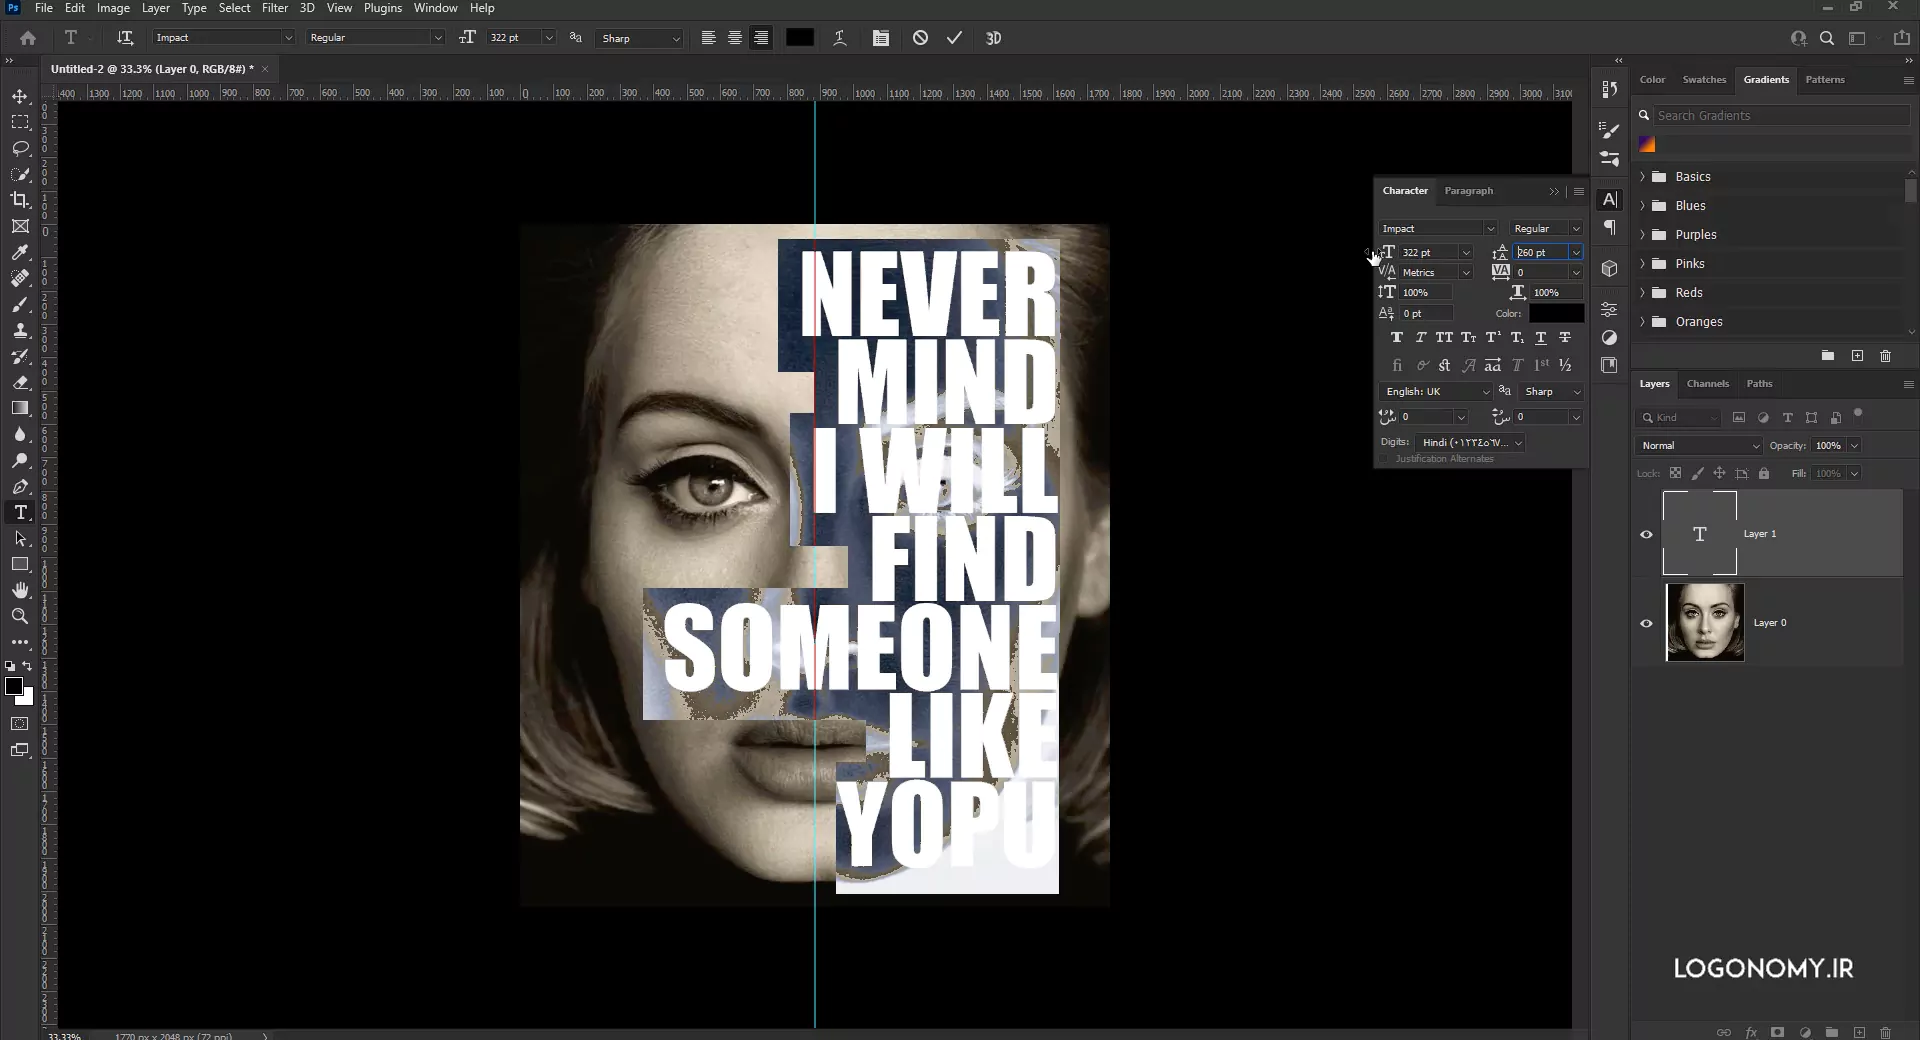The height and width of the screenshot is (1040, 1920).
Task: Toggle Faux Bold style in Character panel
Action: pos(1396,338)
